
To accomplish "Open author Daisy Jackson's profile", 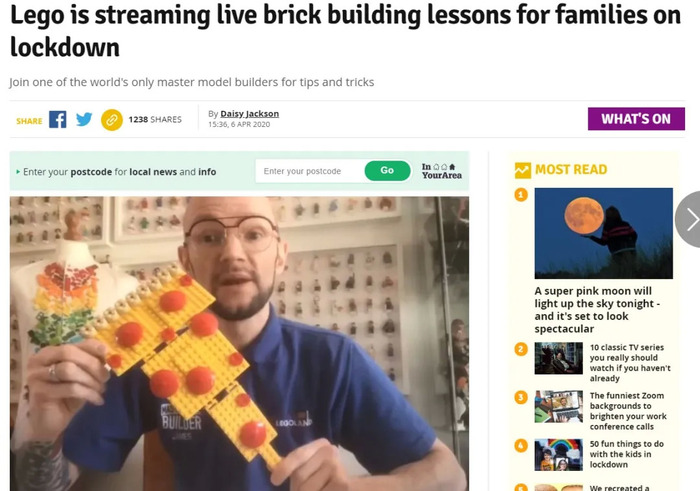I will point(250,114).
